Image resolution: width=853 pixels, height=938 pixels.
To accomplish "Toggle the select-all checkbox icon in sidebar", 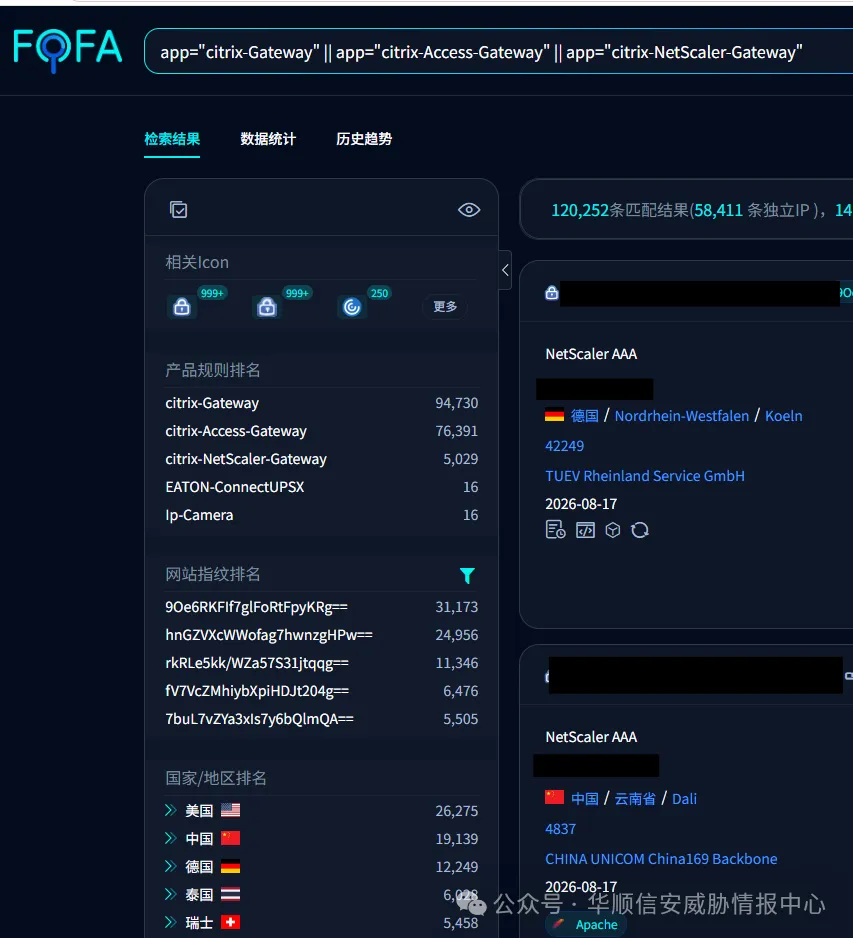I will pos(178,210).
